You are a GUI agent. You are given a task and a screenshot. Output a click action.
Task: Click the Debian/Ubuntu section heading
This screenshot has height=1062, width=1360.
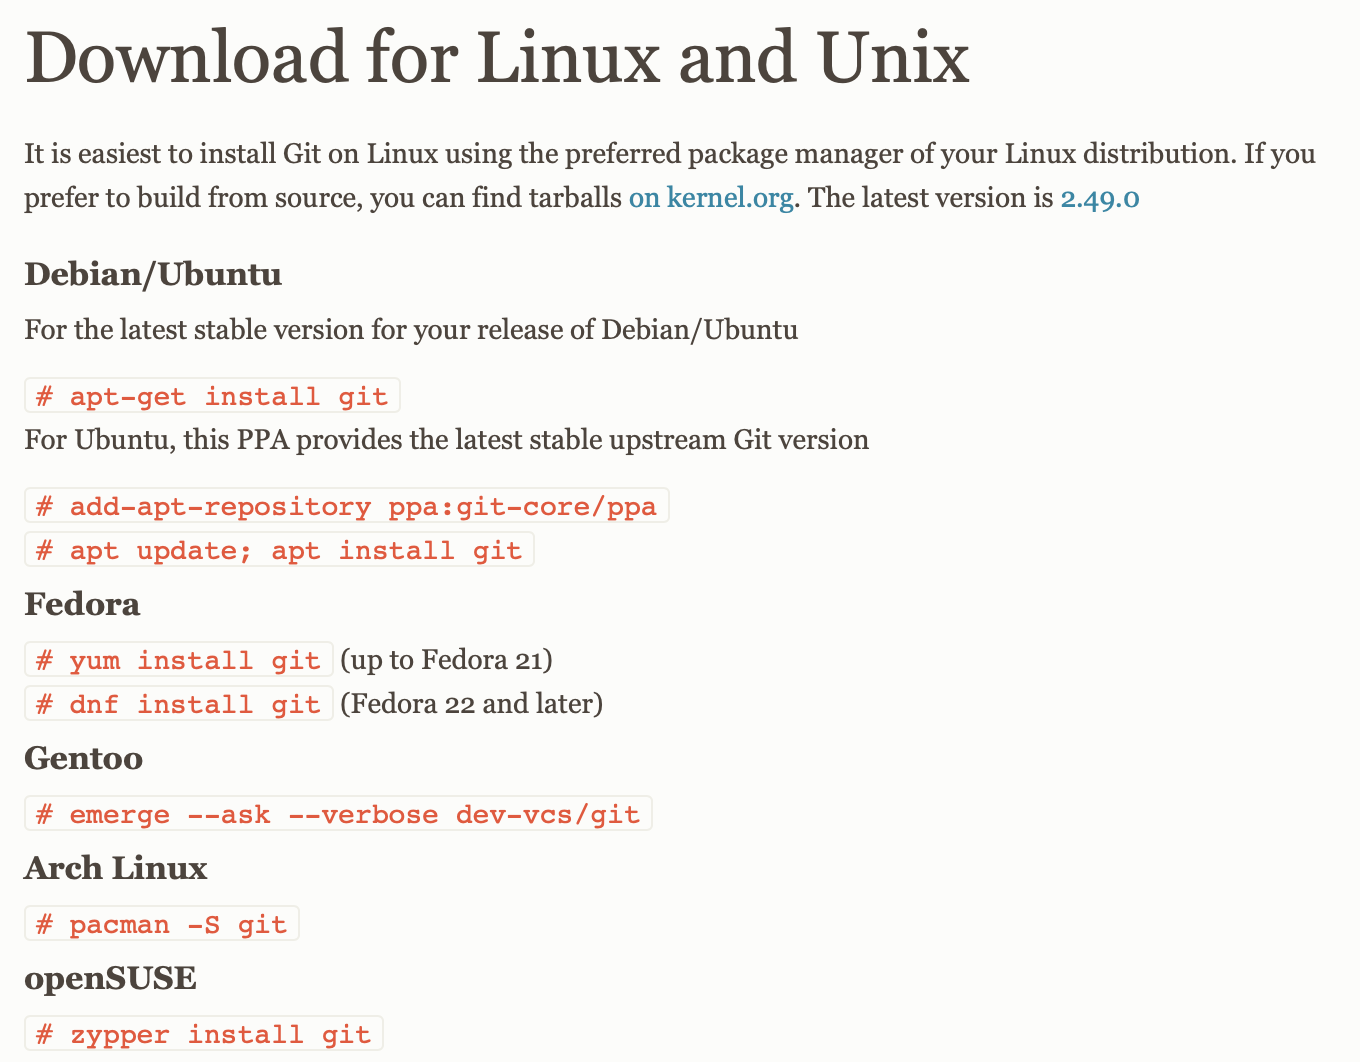click(153, 274)
